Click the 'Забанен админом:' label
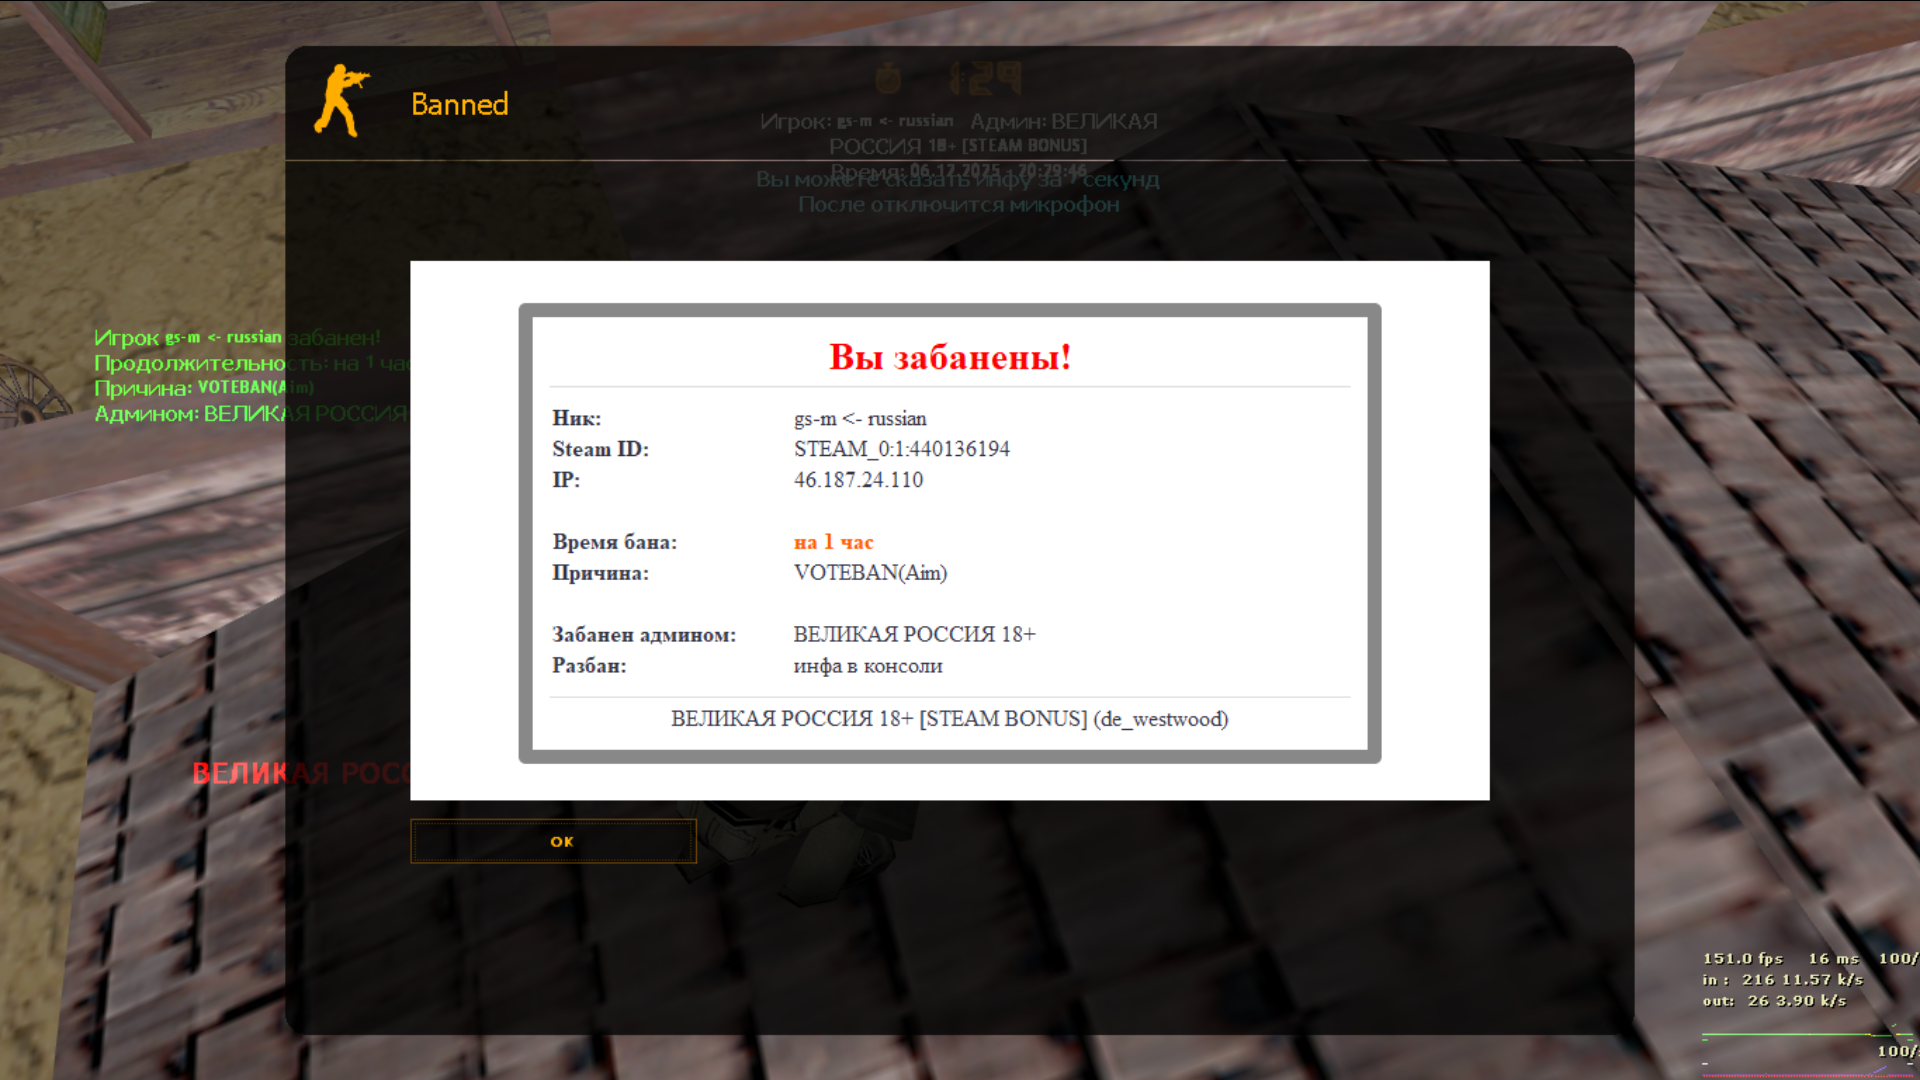Screen dimensions: 1920x1080 pyautogui.click(x=643, y=635)
